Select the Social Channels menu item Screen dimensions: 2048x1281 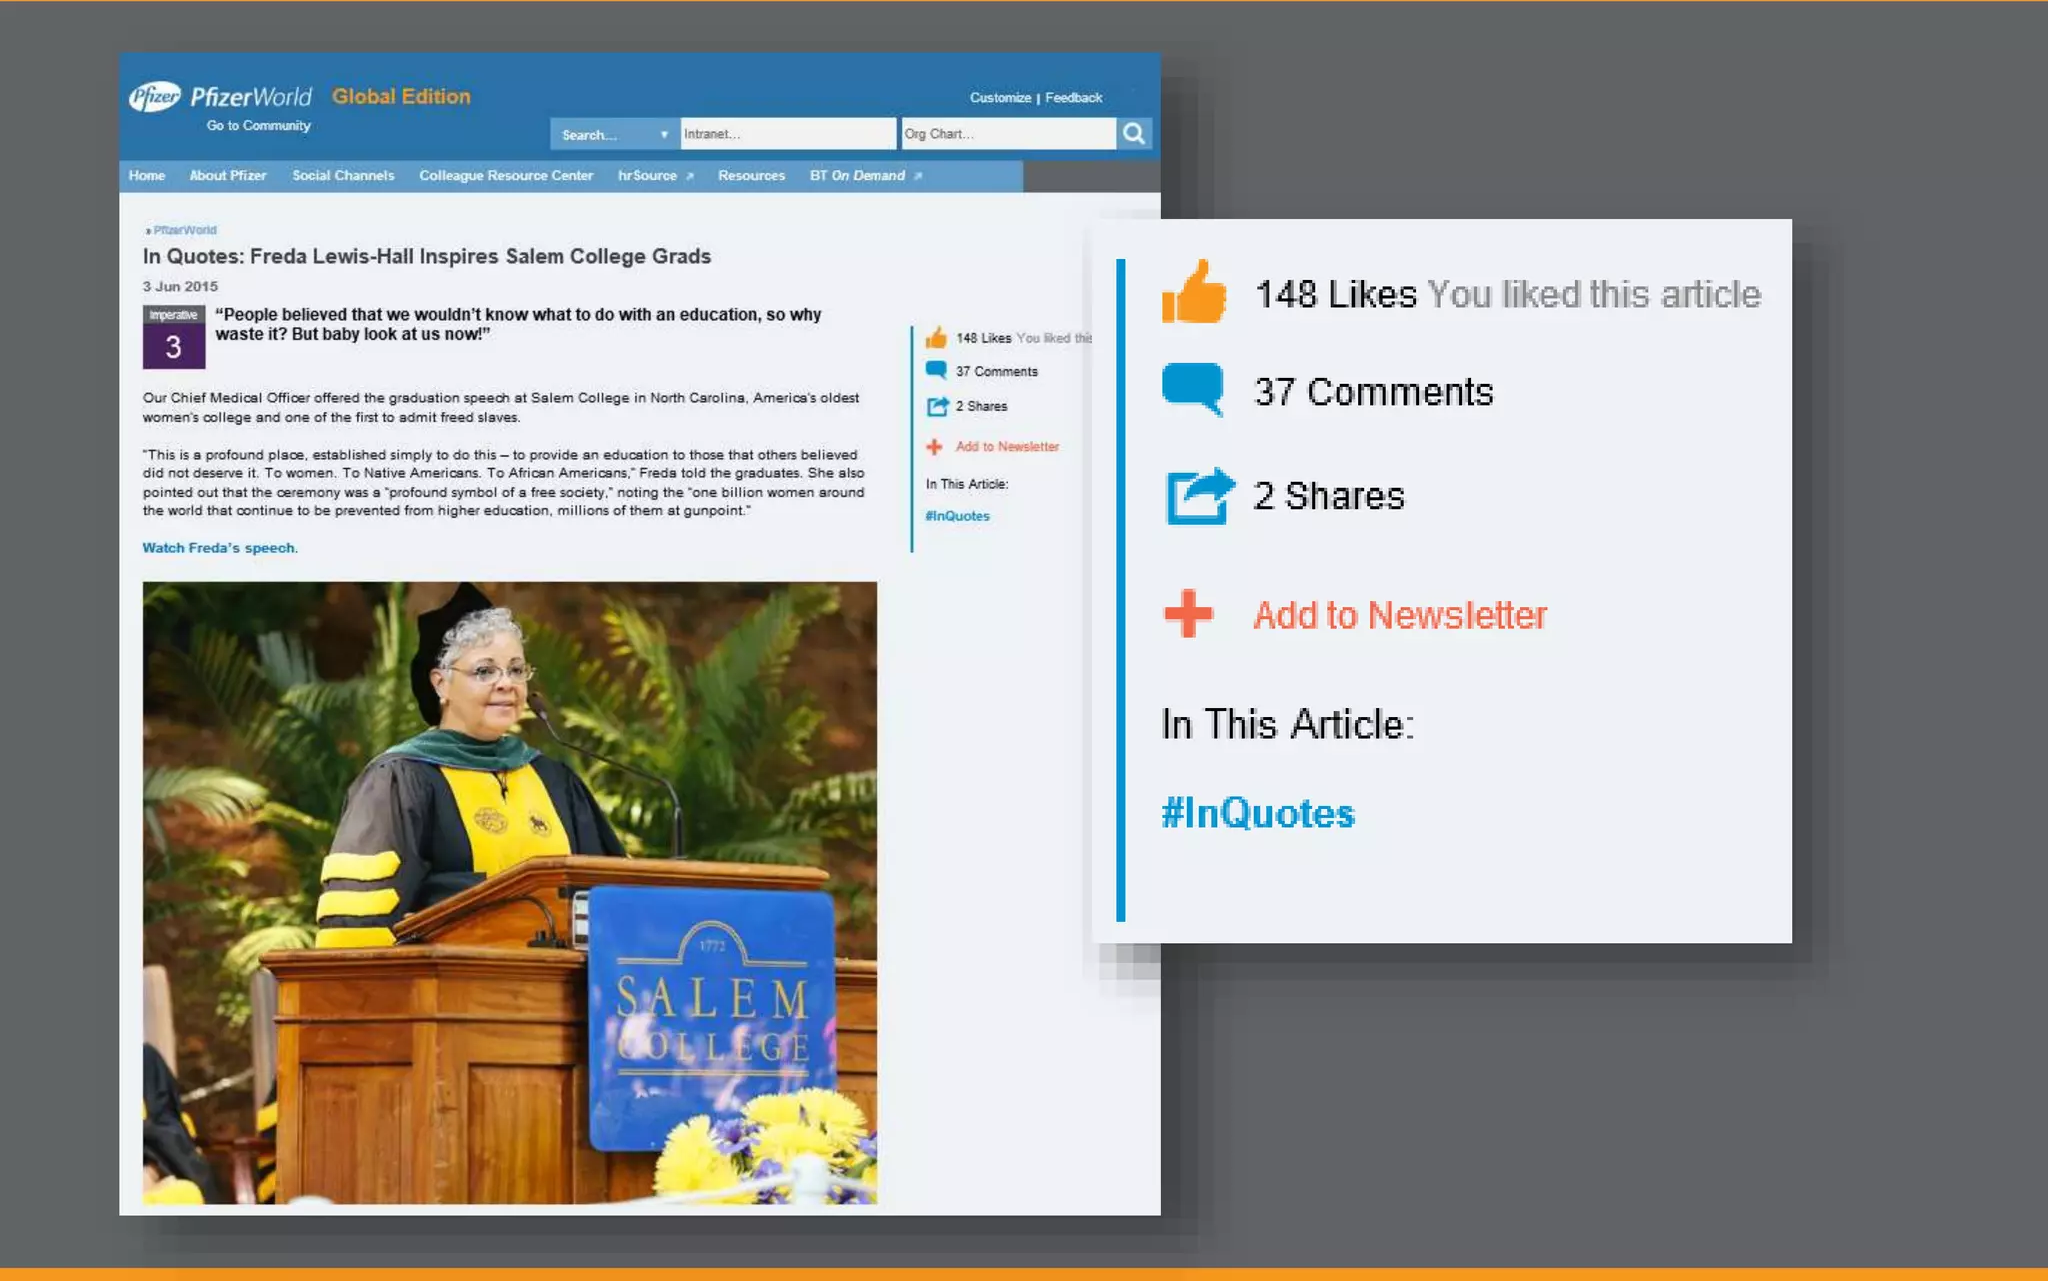344,176
